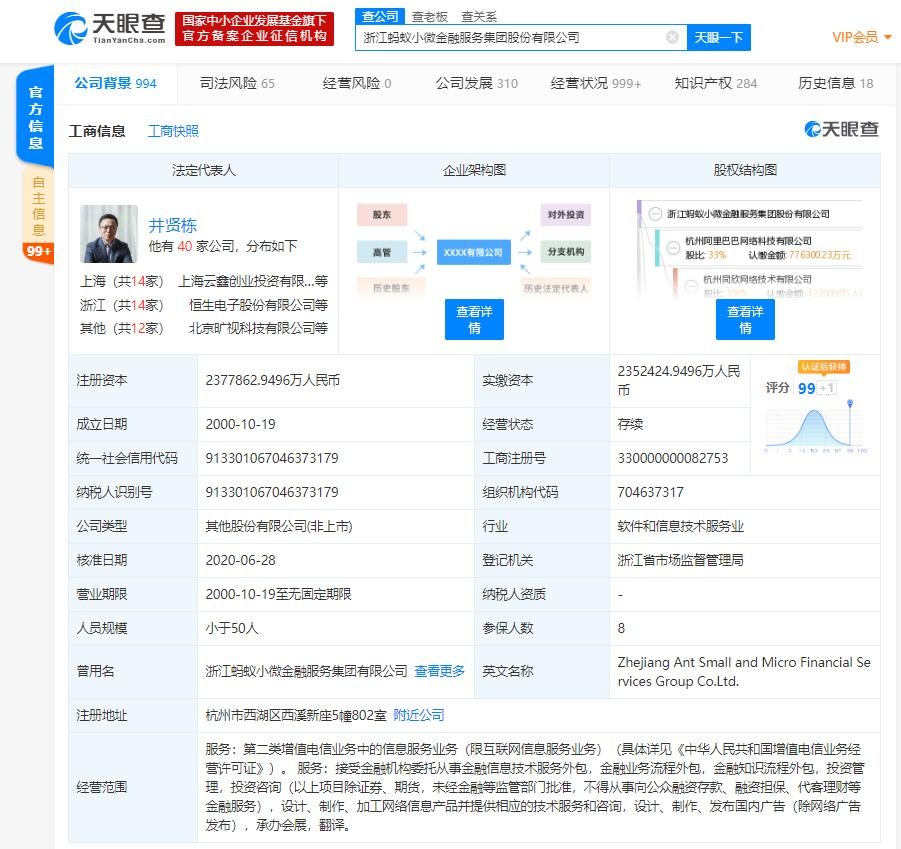The image size is (901, 849).
Task: Click into the company name search field
Action: (511, 37)
